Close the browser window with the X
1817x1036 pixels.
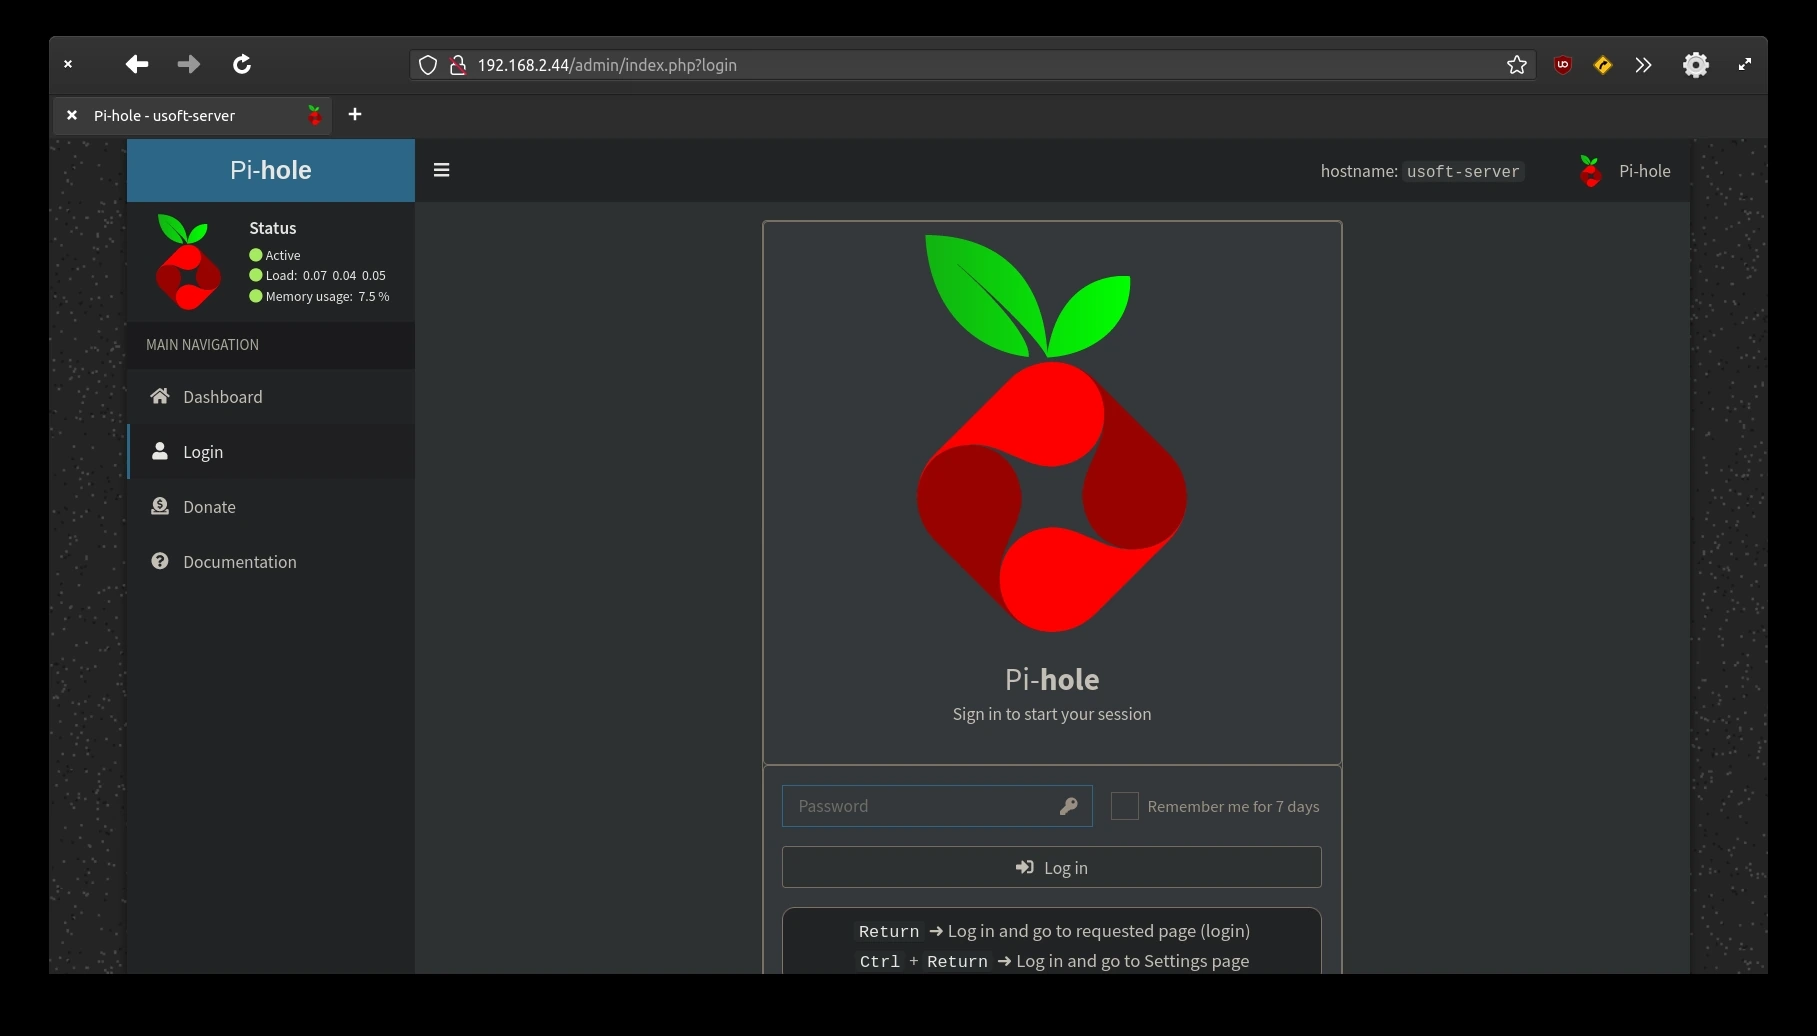pyautogui.click(x=68, y=64)
